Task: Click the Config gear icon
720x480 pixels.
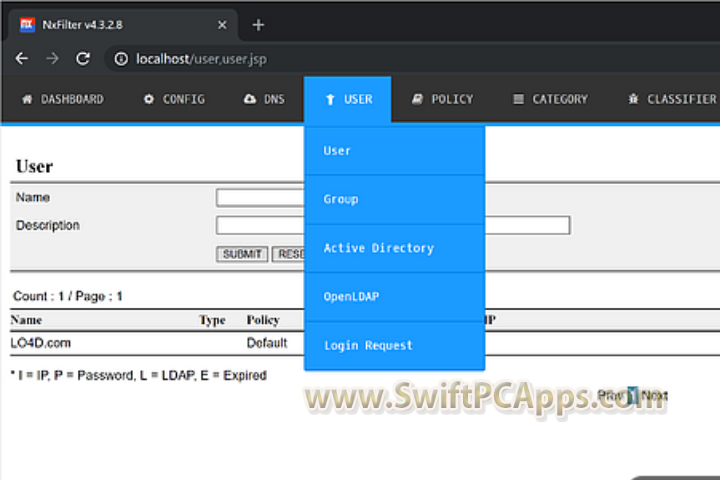Action: [x=149, y=99]
